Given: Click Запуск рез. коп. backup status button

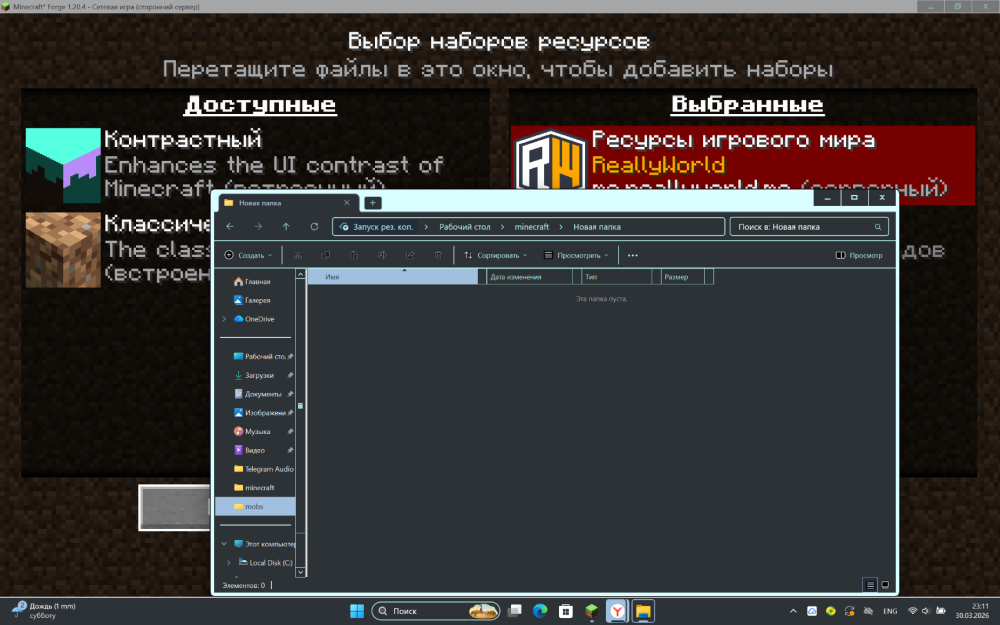Looking at the screenshot, I should pos(377,227).
